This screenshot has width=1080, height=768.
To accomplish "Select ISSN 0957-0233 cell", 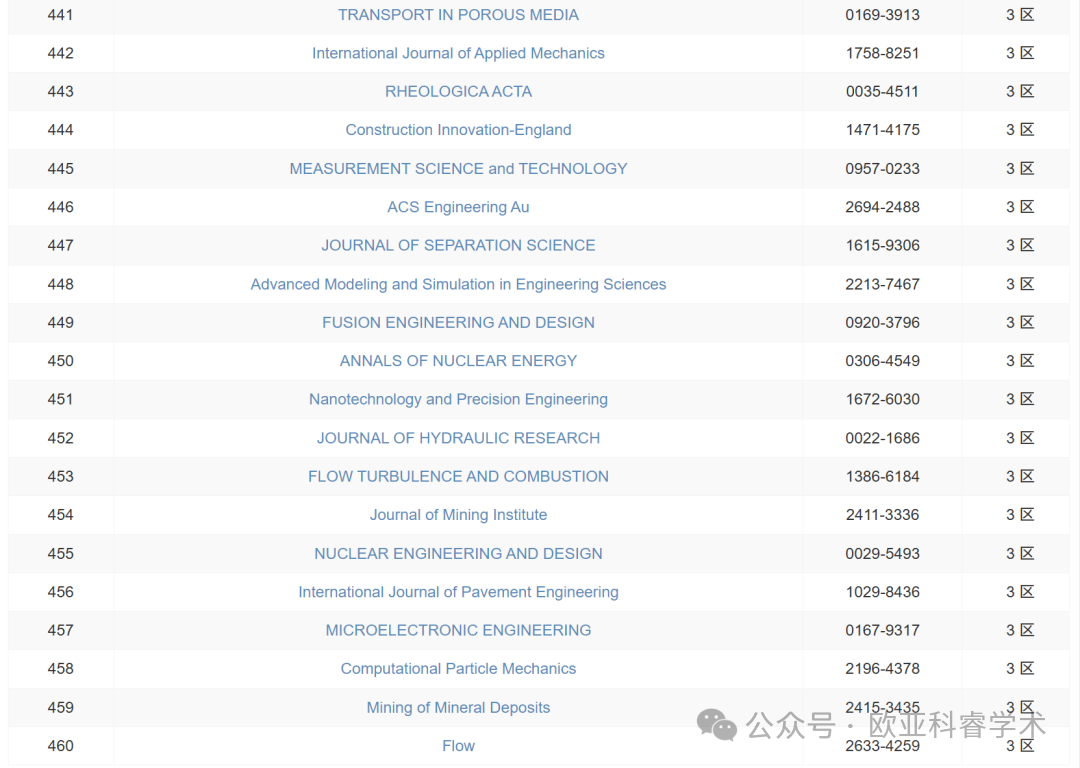I will coord(882,169).
